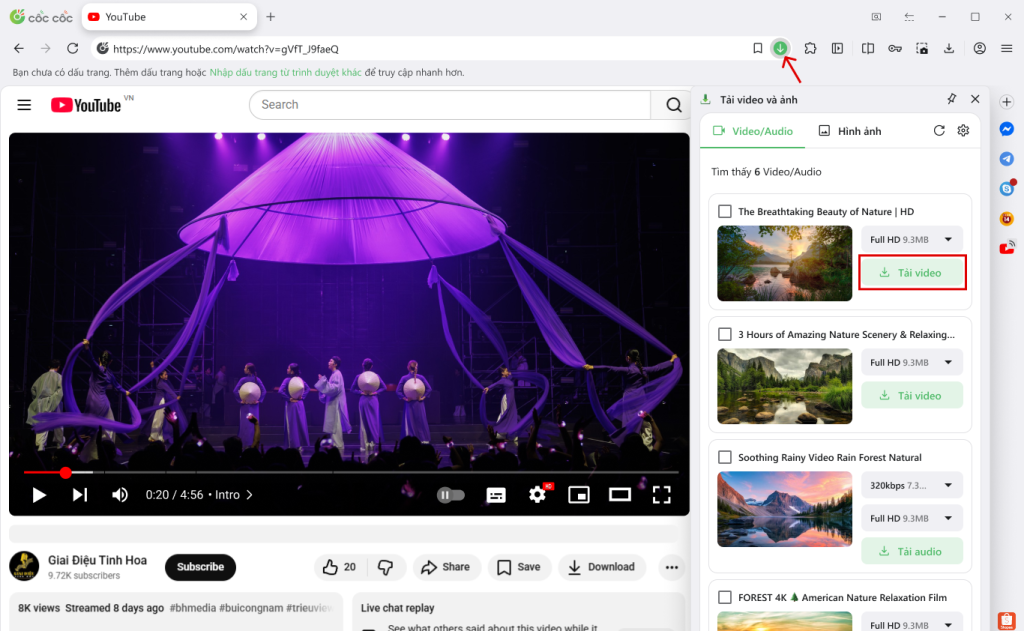Dislike the video

pos(386,567)
